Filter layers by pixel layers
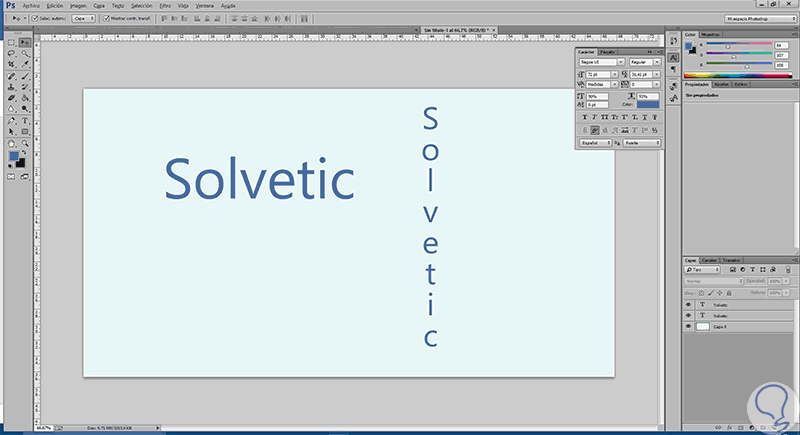 click(x=733, y=269)
